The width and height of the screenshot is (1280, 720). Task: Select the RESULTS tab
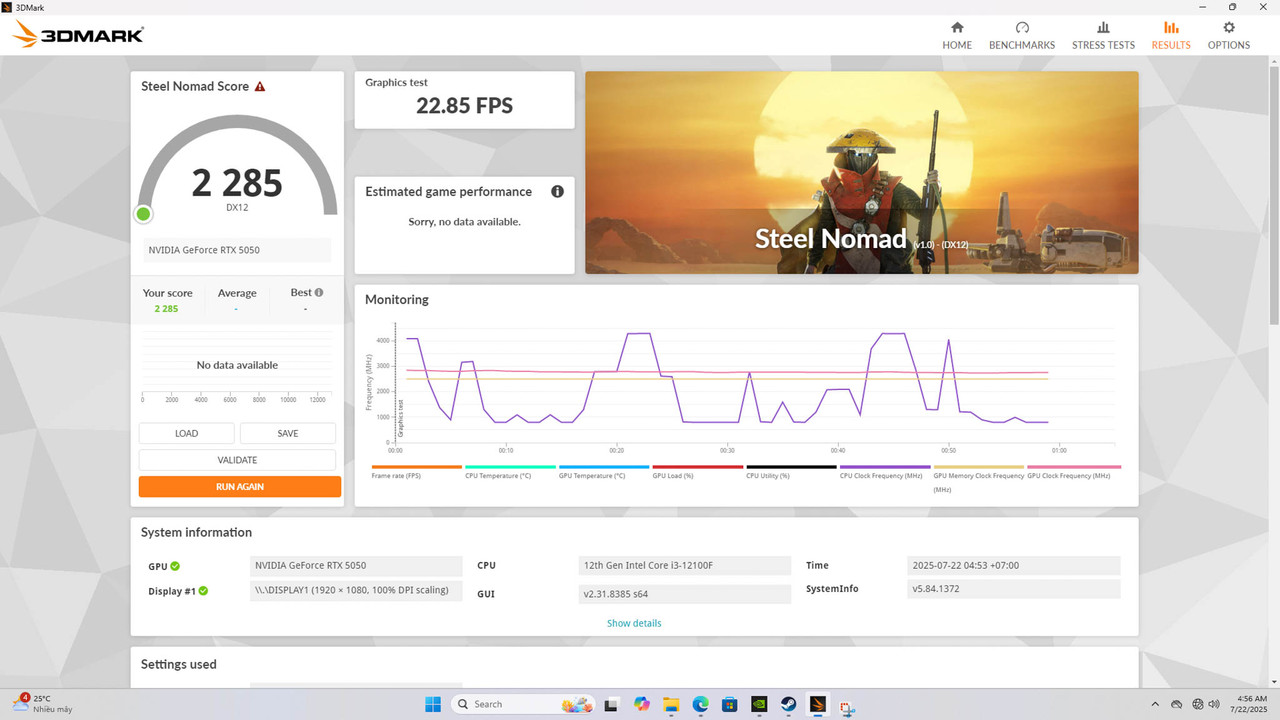click(x=1171, y=35)
